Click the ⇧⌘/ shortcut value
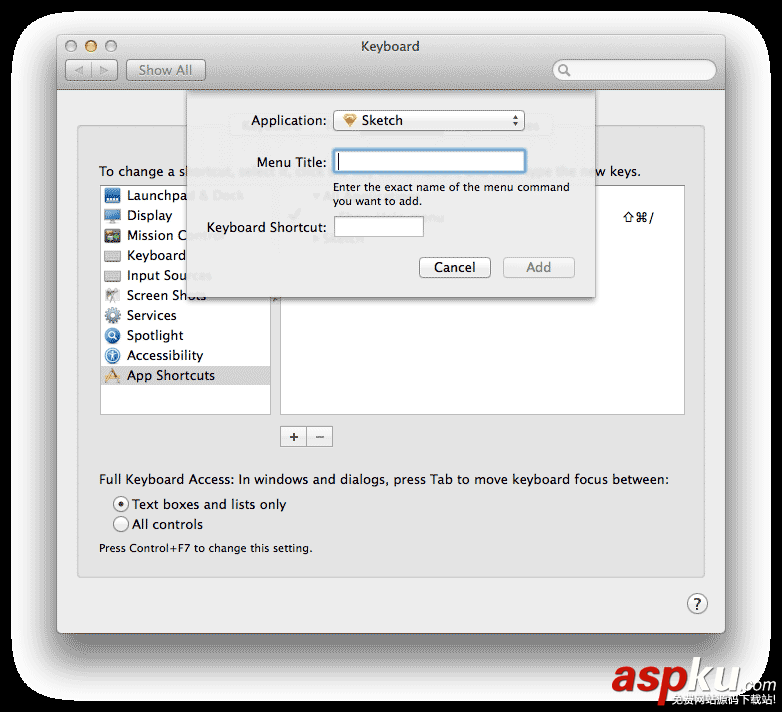This screenshot has height=712, width=782. (x=638, y=217)
